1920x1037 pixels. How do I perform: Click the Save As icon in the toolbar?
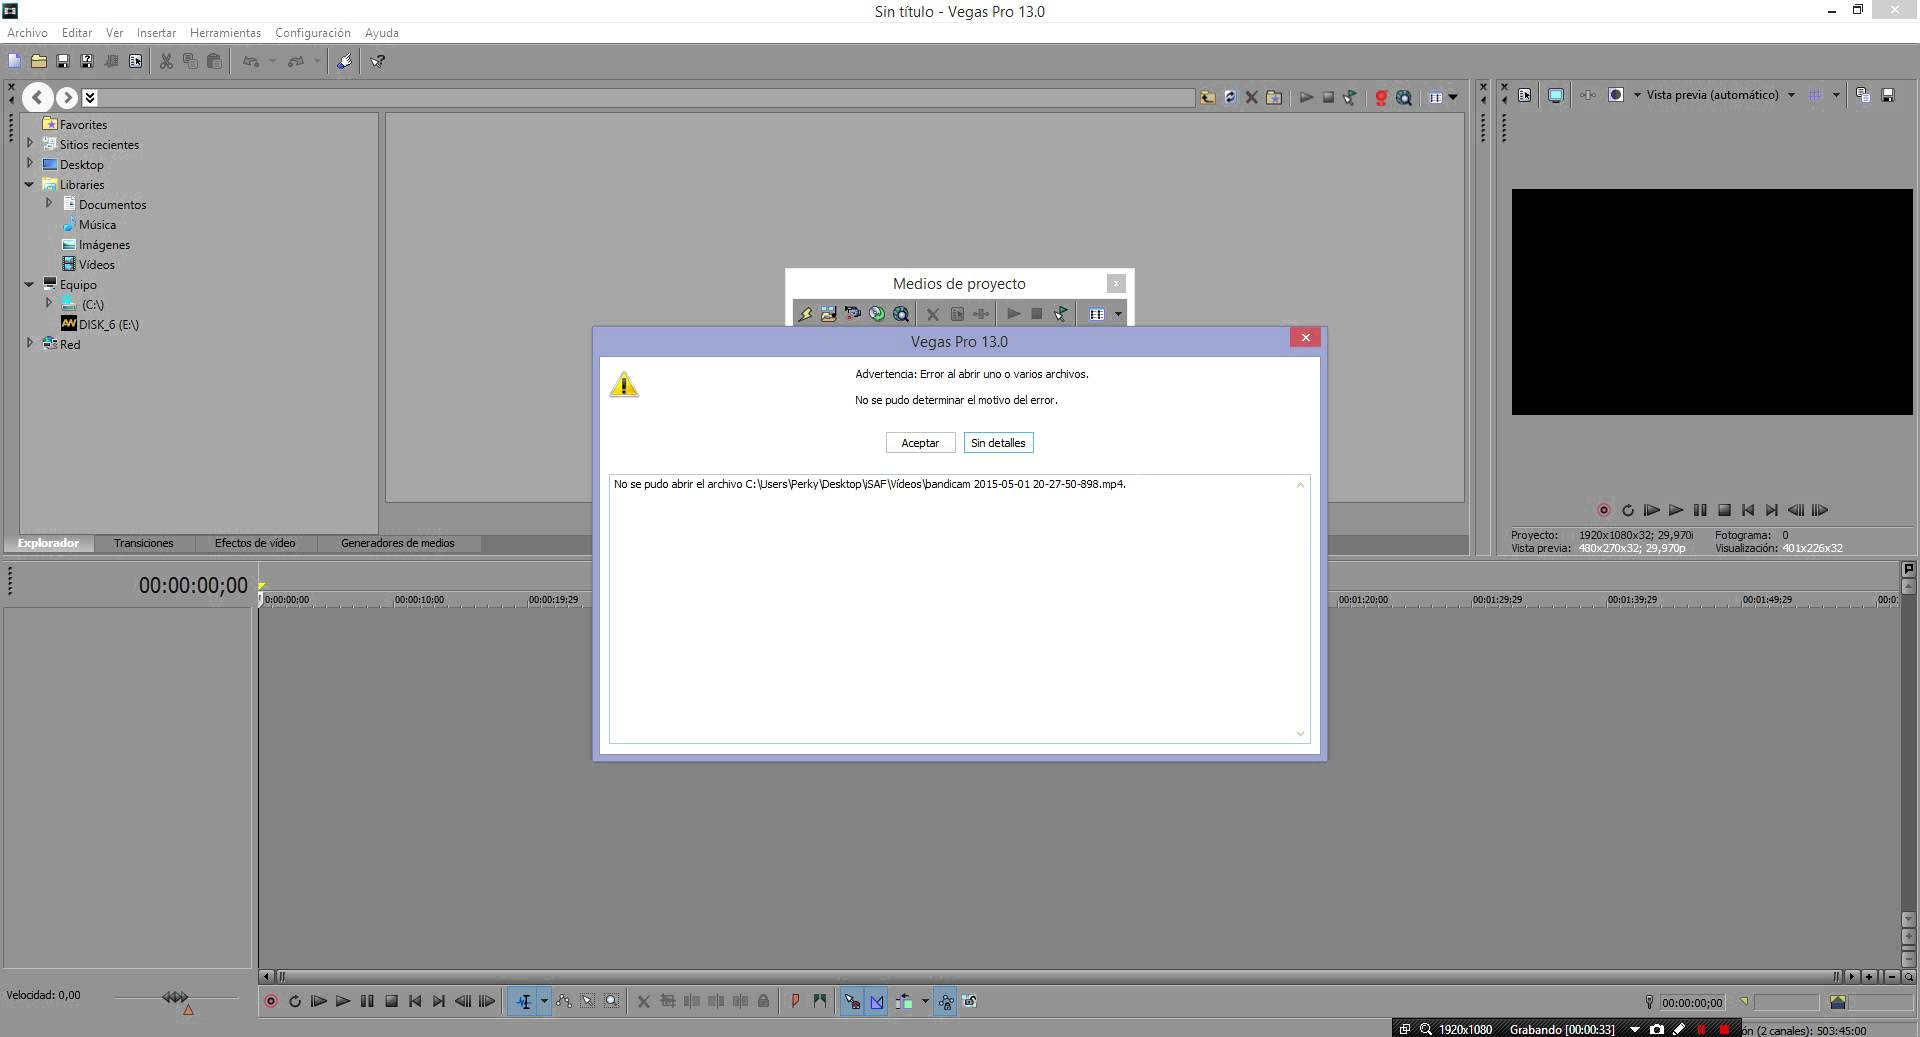[x=87, y=61]
